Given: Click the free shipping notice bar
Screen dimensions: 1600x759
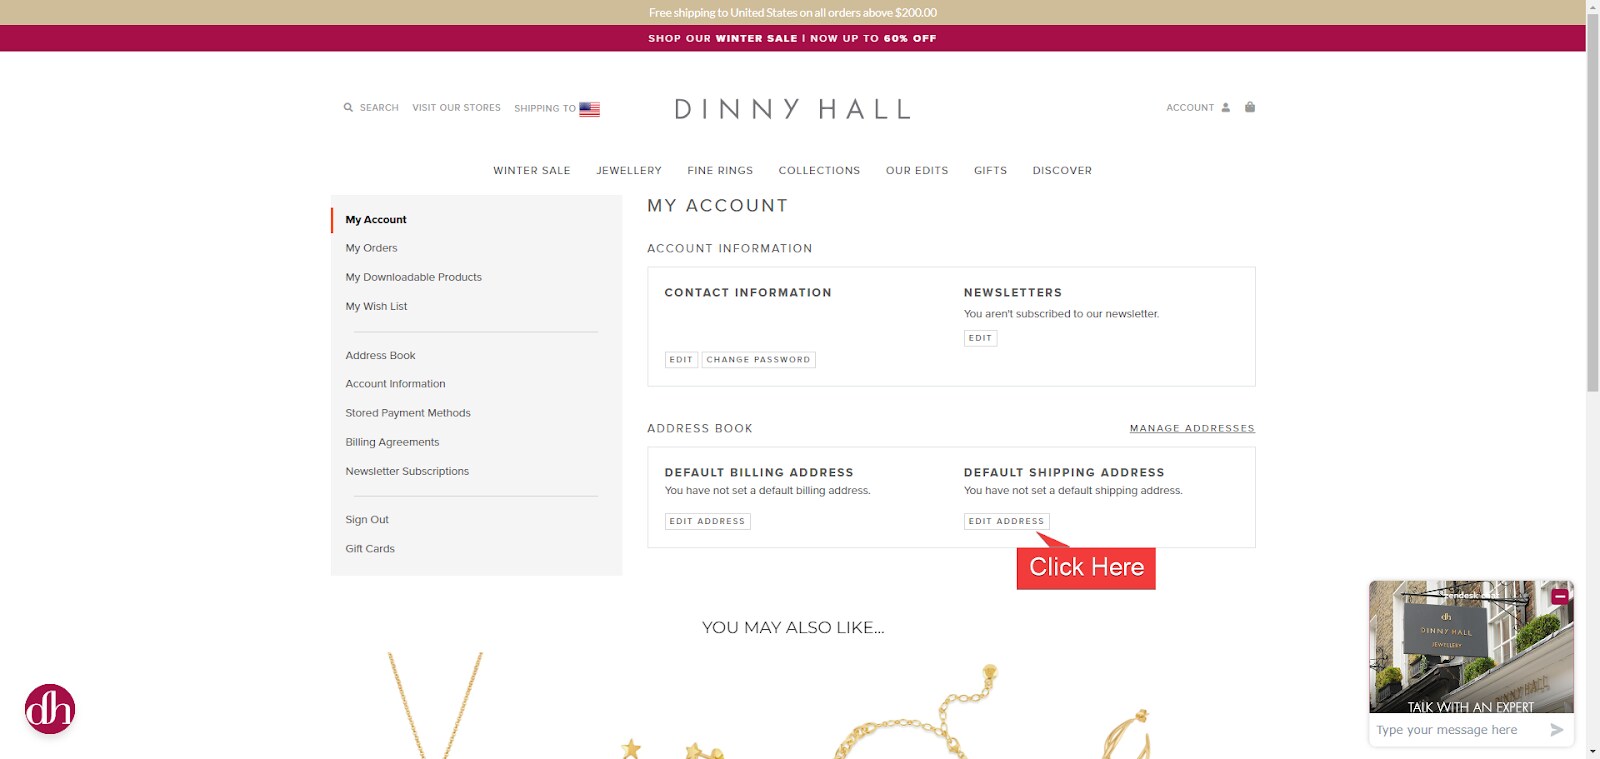Looking at the screenshot, I should coord(792,12).
